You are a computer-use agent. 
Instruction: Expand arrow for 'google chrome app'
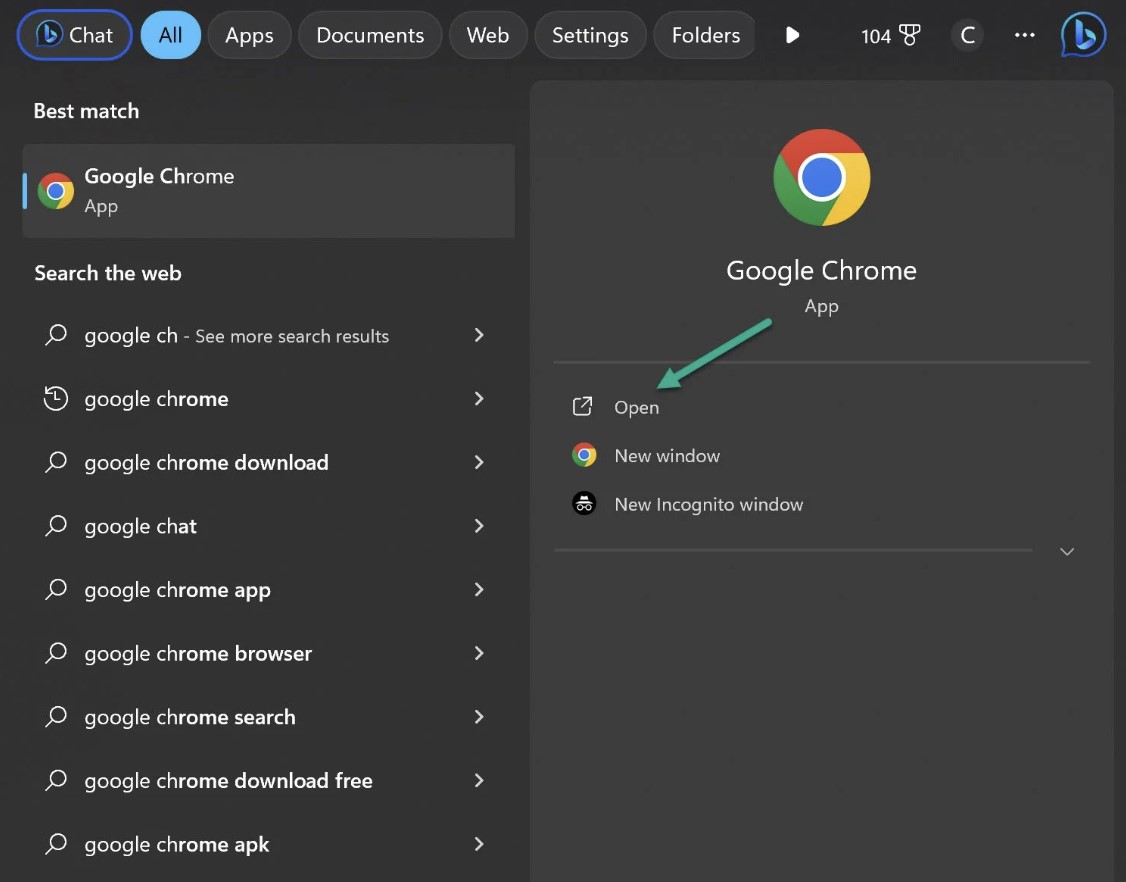[x=479, y=589]
